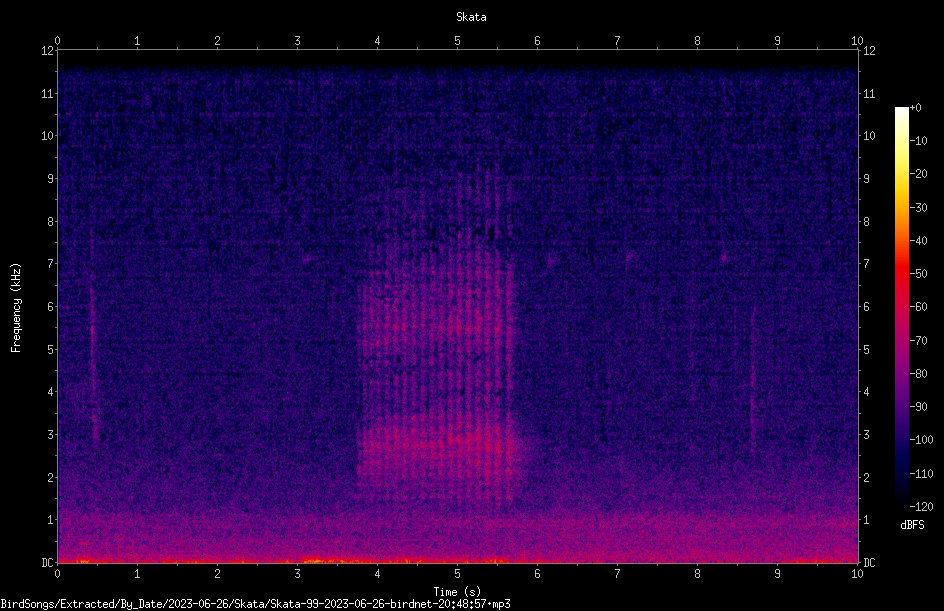Click the 'Skata' title above the spectrogram
The width and height of the screenshot is (944, 611).
point(471,17)
